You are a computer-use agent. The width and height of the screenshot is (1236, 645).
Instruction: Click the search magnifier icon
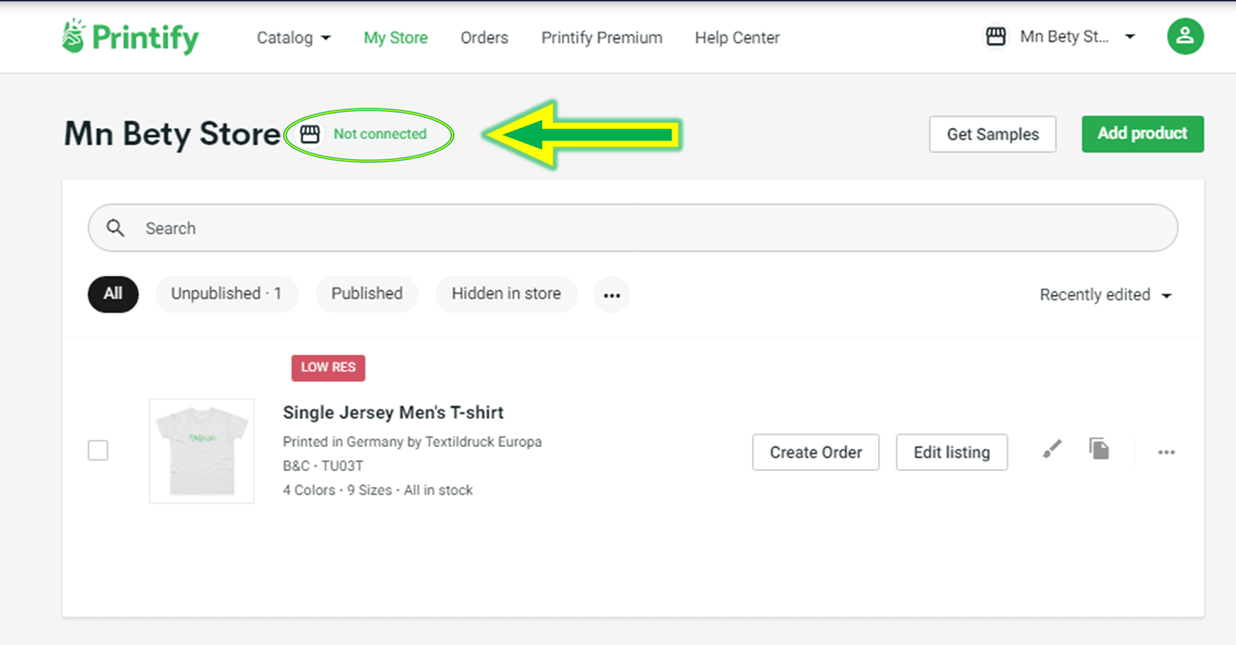pos(116,228)
